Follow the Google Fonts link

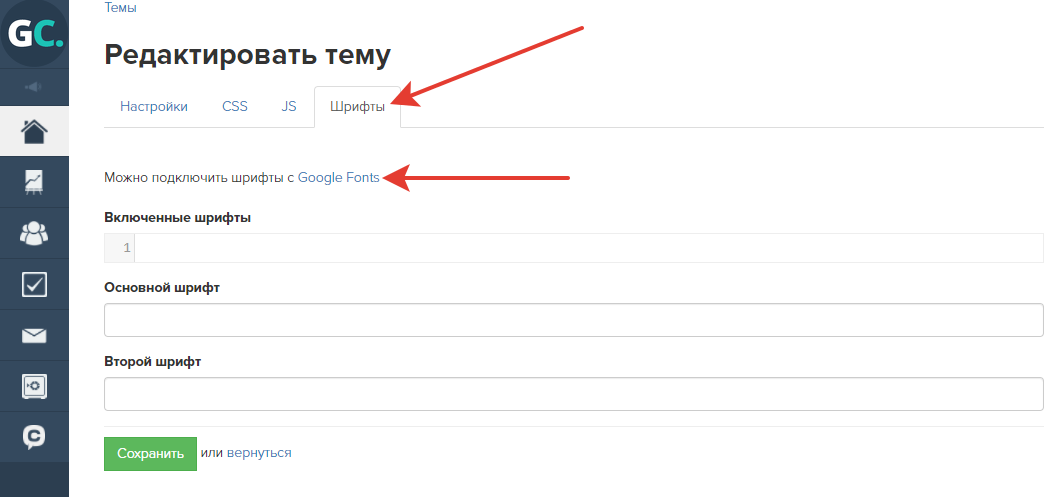coord(338,178)
